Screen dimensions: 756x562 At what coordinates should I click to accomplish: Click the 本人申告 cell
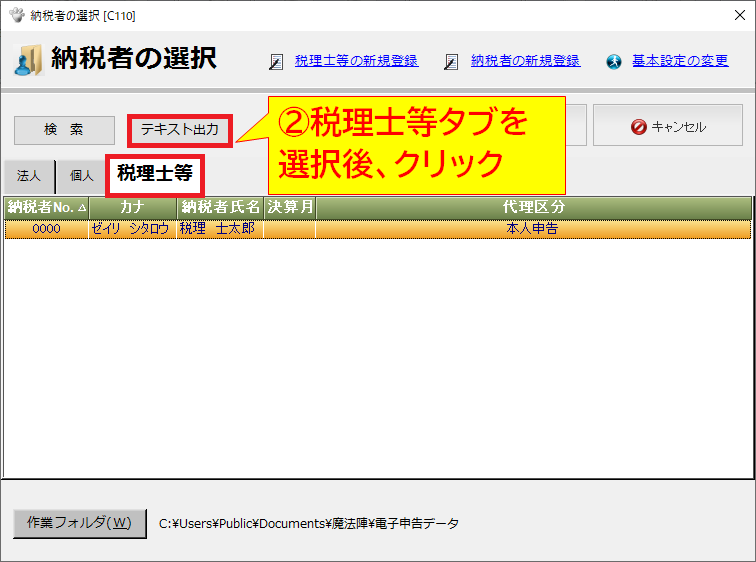point(533,228)
